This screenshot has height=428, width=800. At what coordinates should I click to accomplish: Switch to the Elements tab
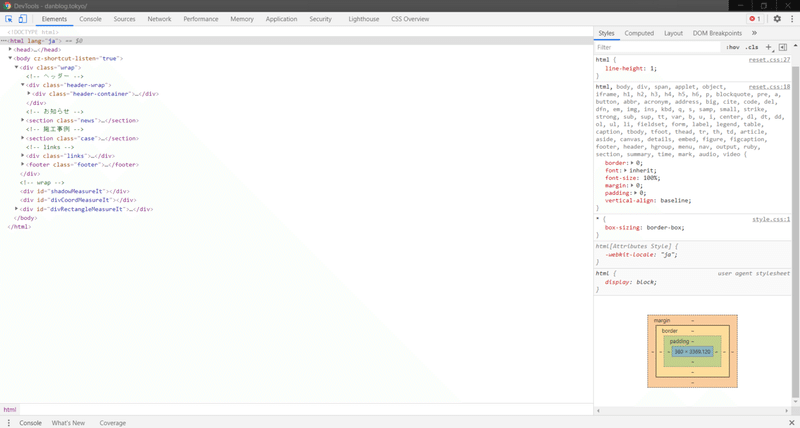tap(54, 19)
